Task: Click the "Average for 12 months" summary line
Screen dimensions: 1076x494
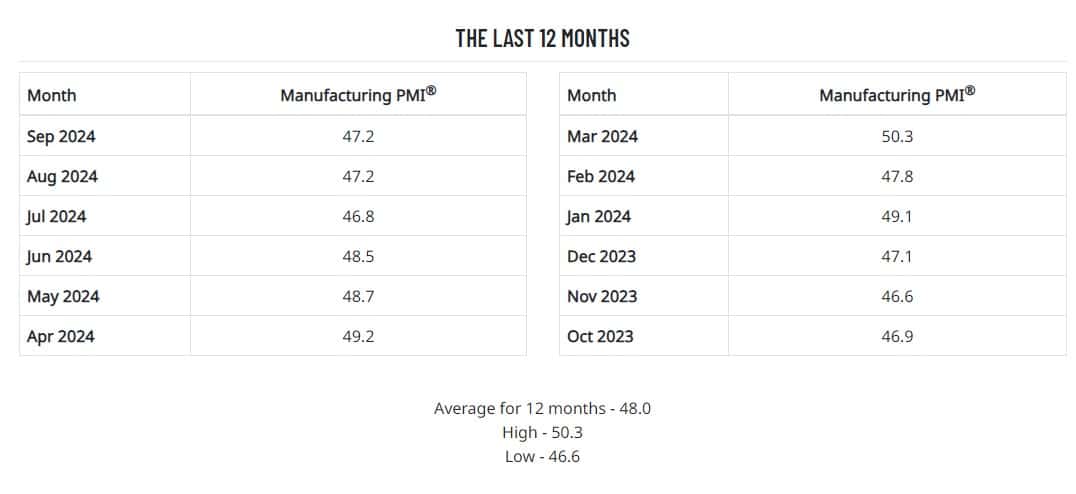Action: point(542,408)
